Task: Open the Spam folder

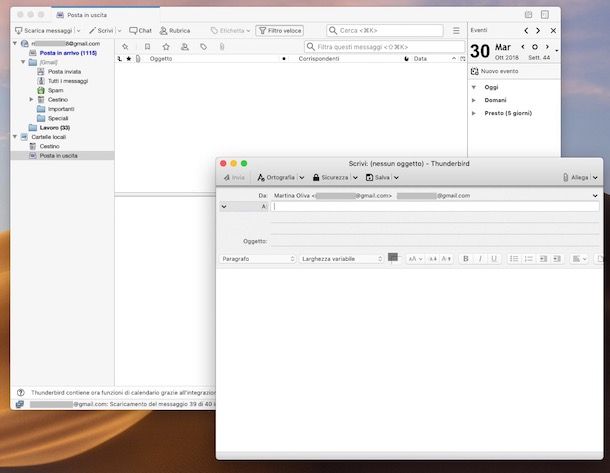Action: tap(55, 90)
